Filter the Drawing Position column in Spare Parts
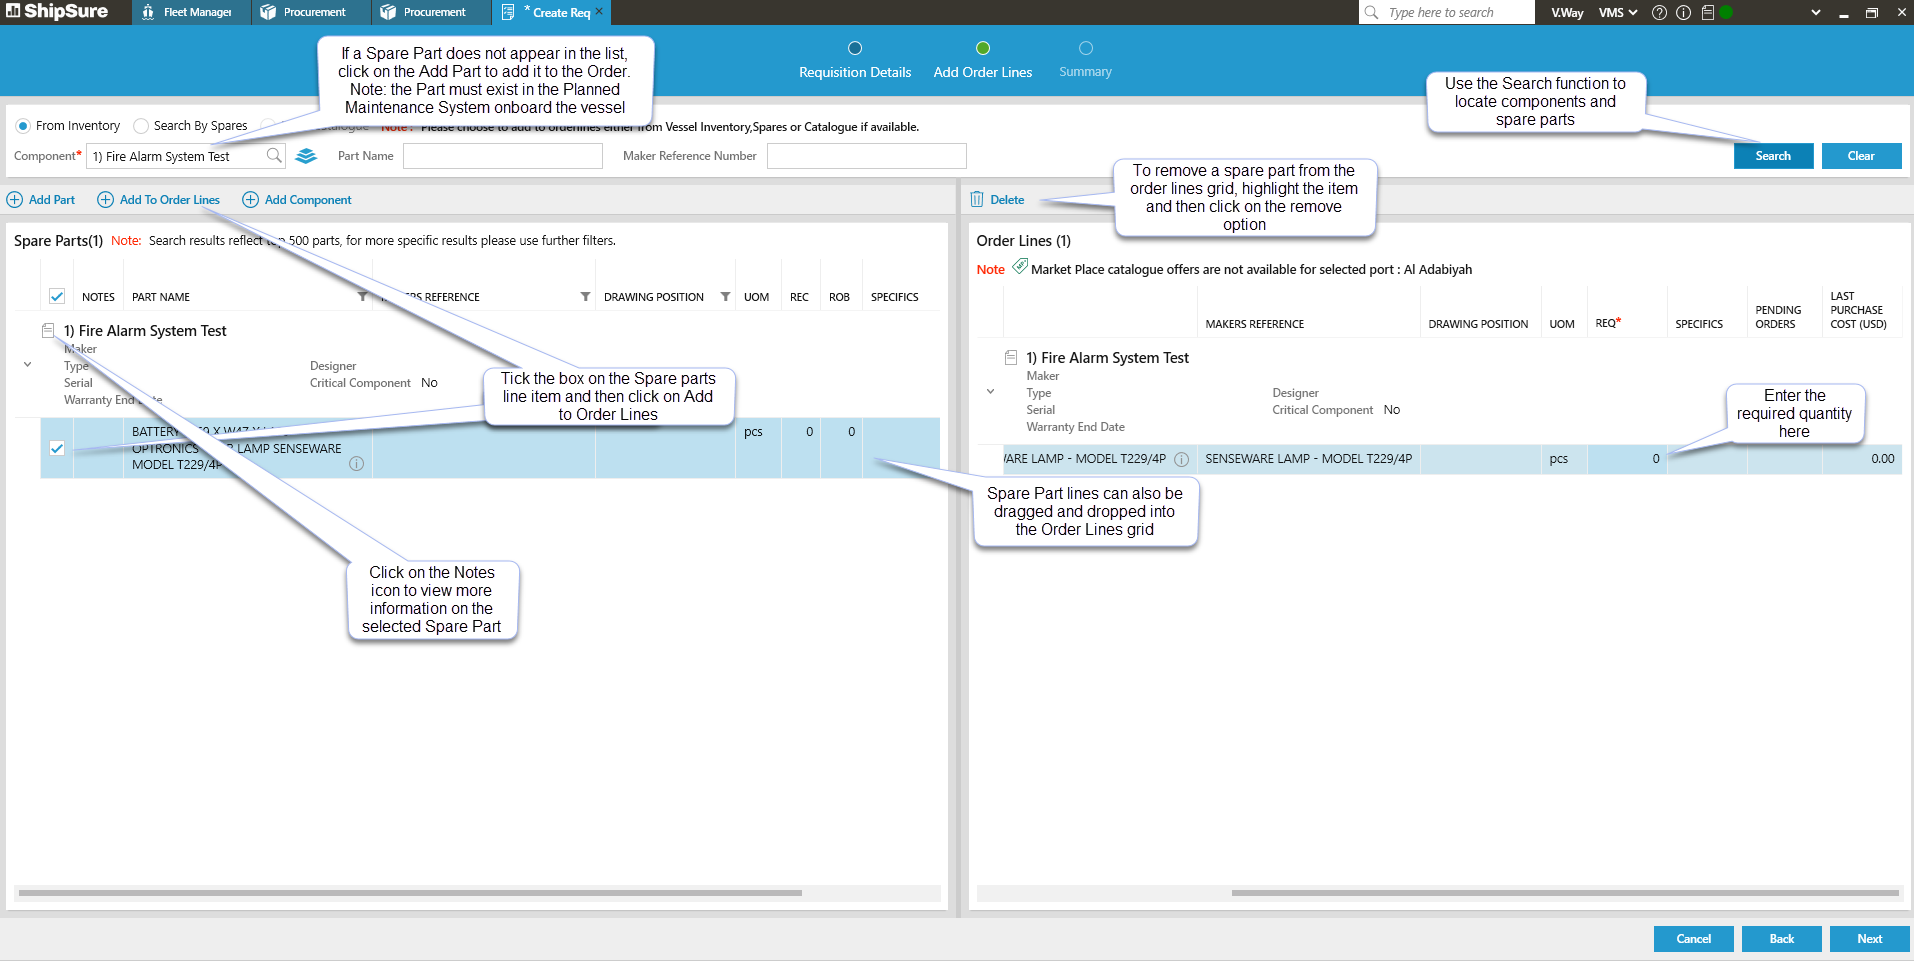Image resolution: width=1914 pixels, height=961 pixels. pos(725,297)
